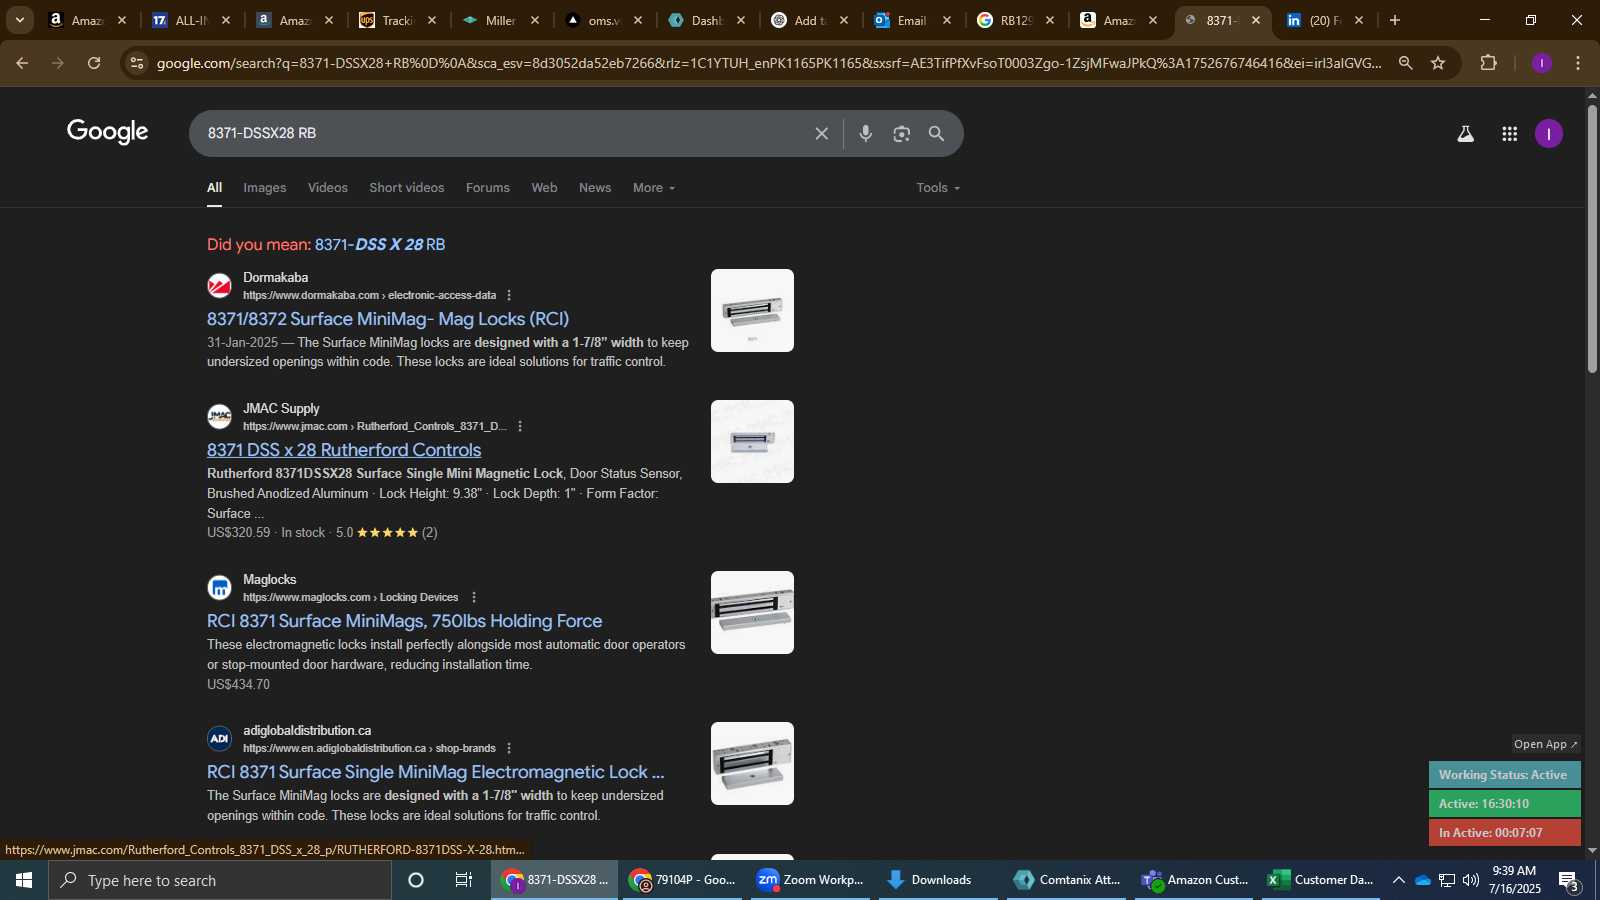Open Cortana circle in taskbar
1600x900 pixels.
click(416, 880)
